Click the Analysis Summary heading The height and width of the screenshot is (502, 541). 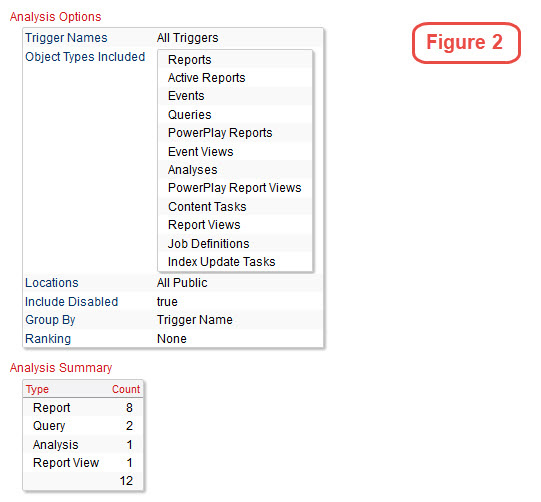61,368
